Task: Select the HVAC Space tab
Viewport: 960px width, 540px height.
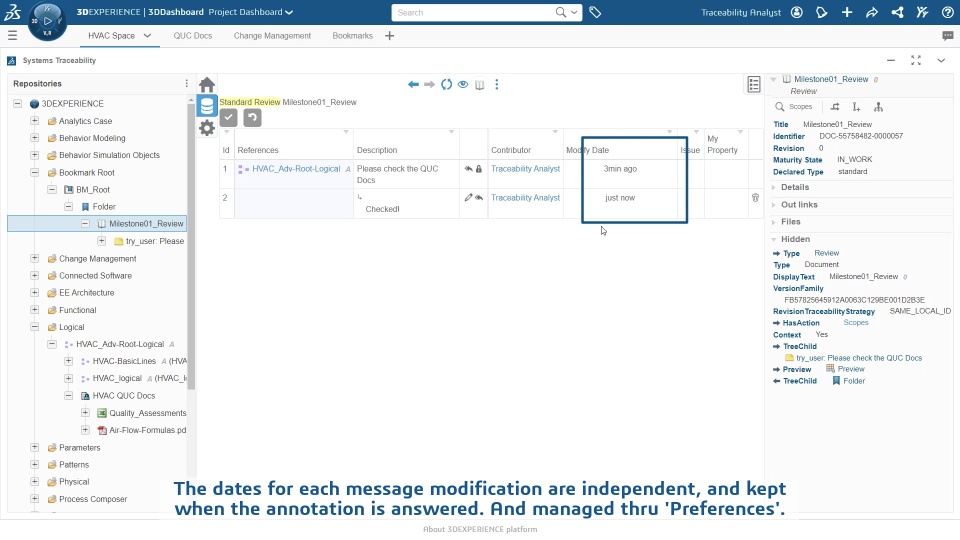Action: click(x=111, y=36)
